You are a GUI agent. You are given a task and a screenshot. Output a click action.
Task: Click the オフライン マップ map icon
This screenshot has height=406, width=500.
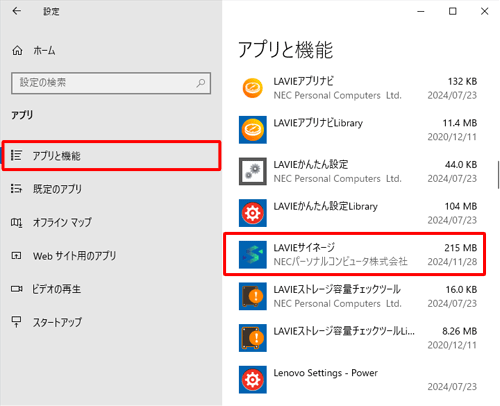point(16,222)
